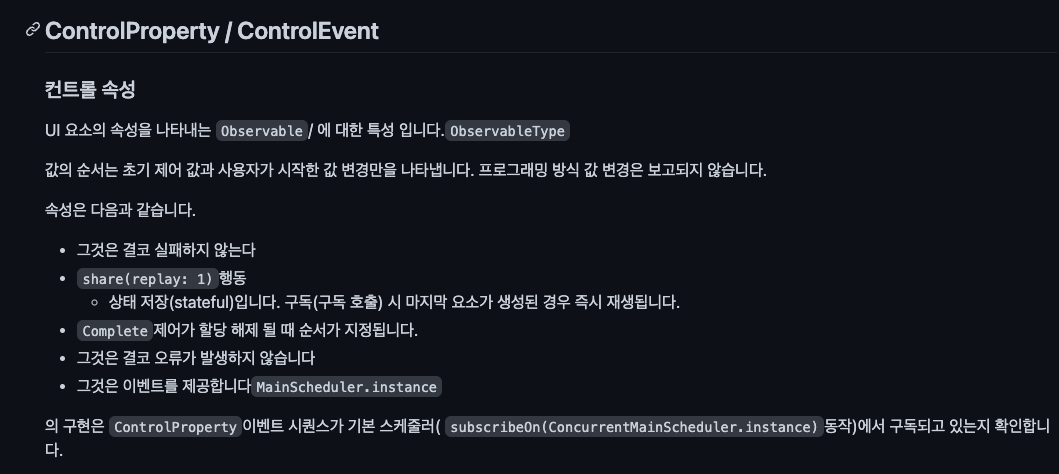This screenshot has height=474, width=1059.
Task: Click the word 행동 after share(replay: 1)
Action: (232, 278)
